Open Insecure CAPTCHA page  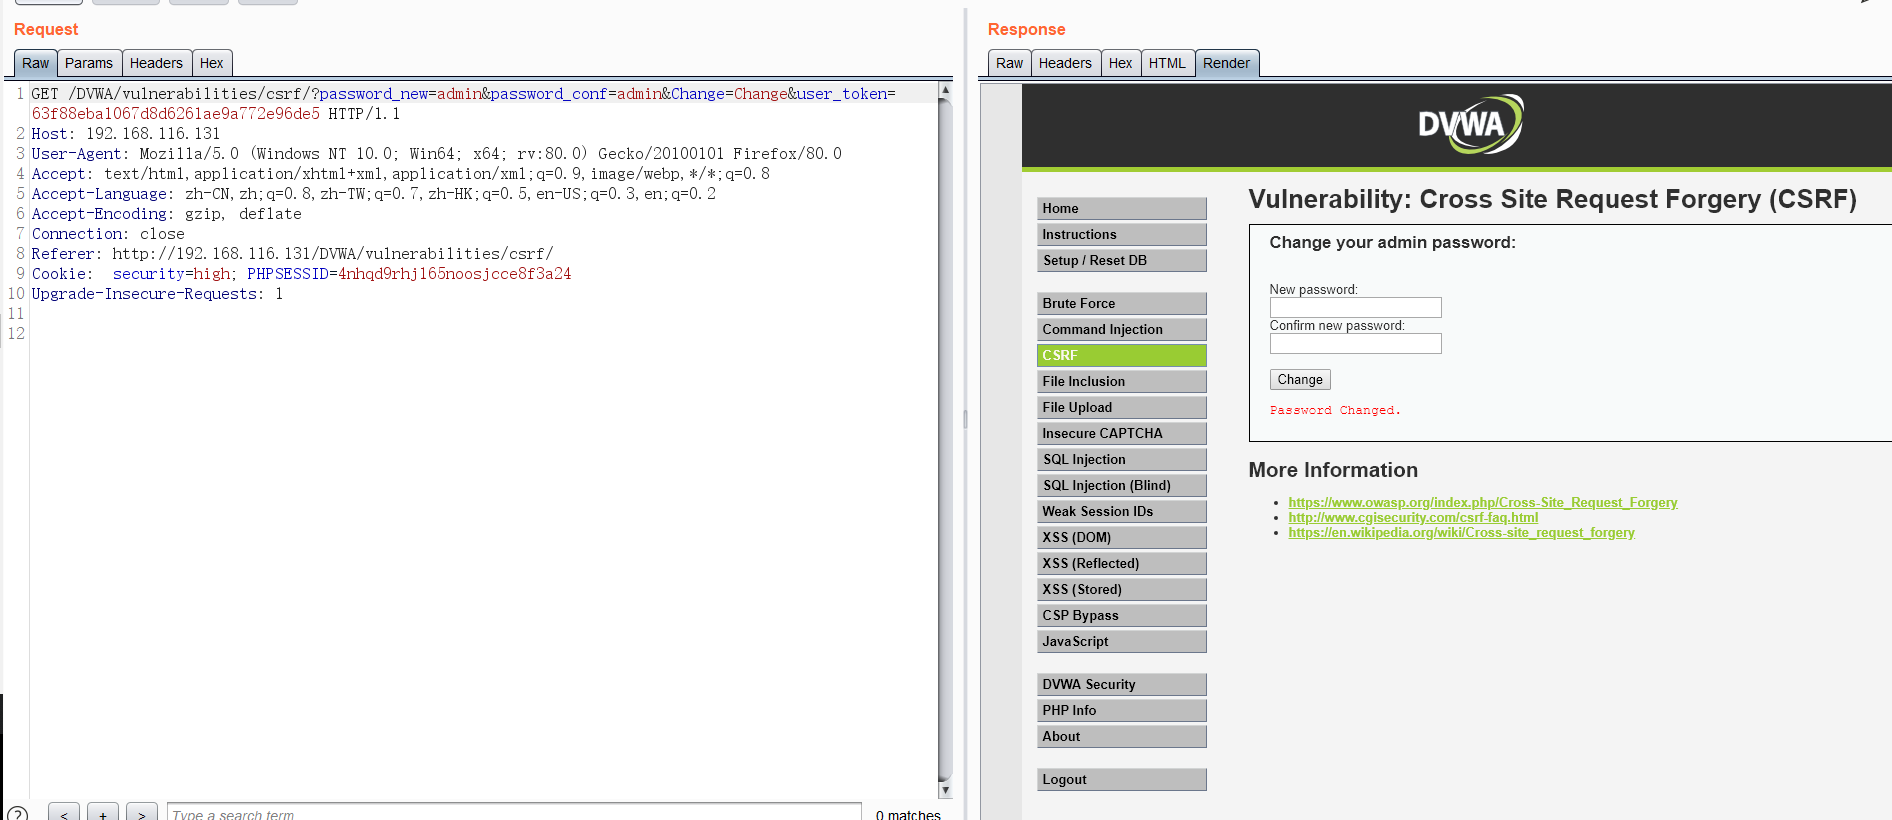tap(1121, 433)
